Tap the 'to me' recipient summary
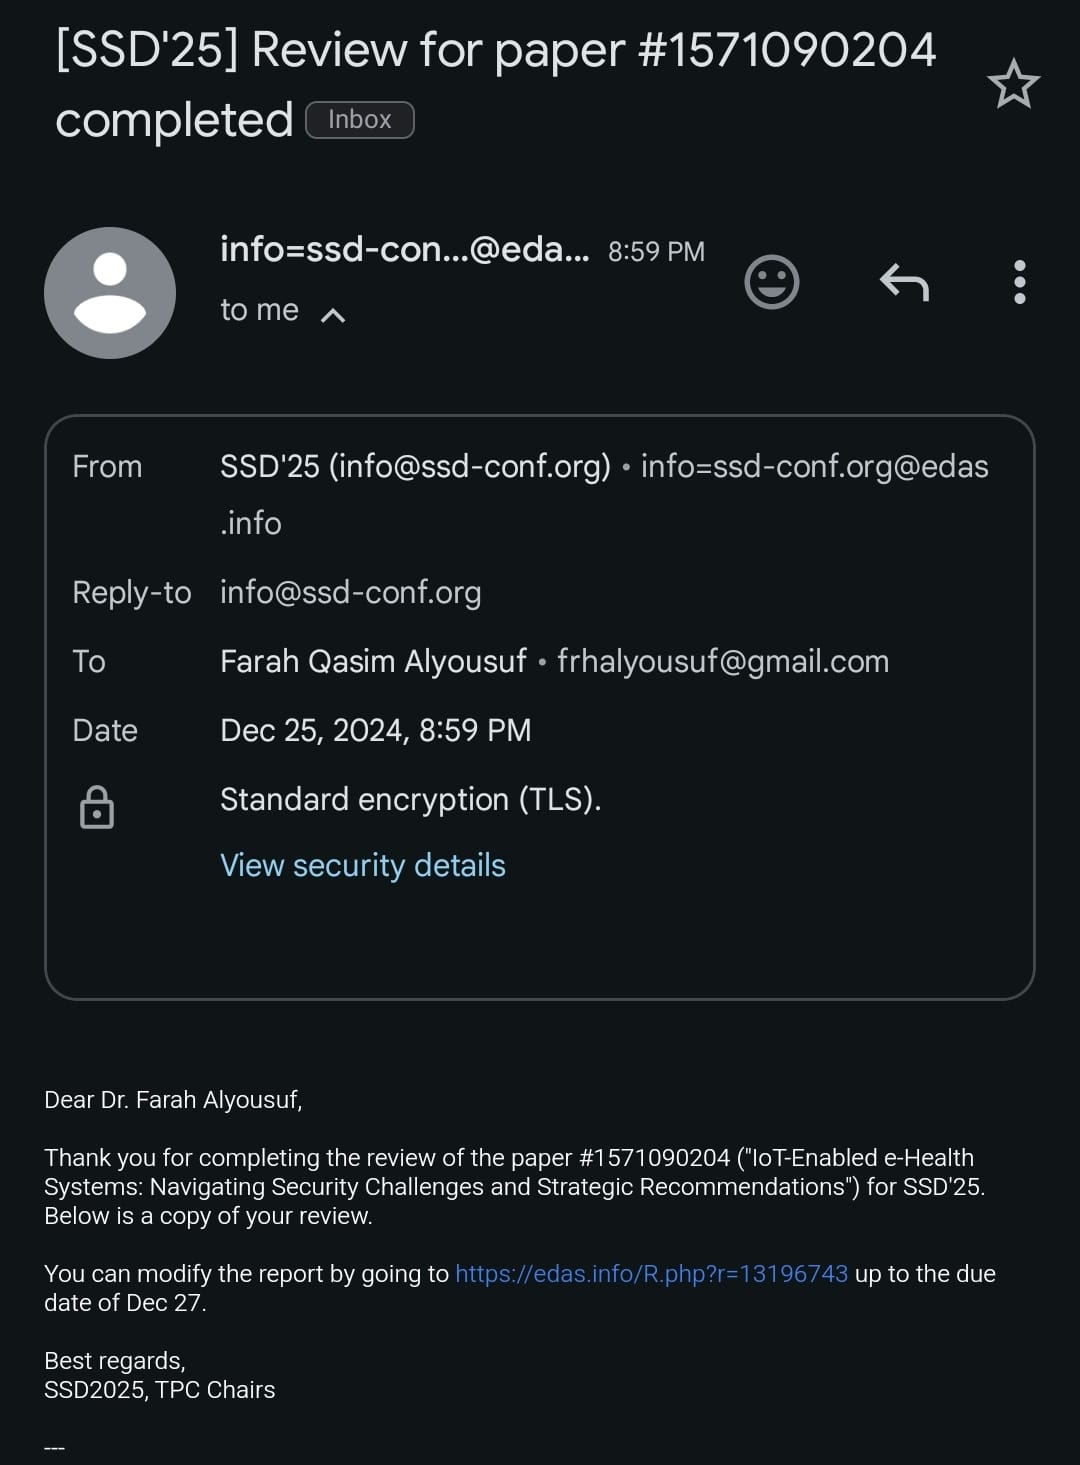1080x1465 pixels. click(x=259, y=310)
